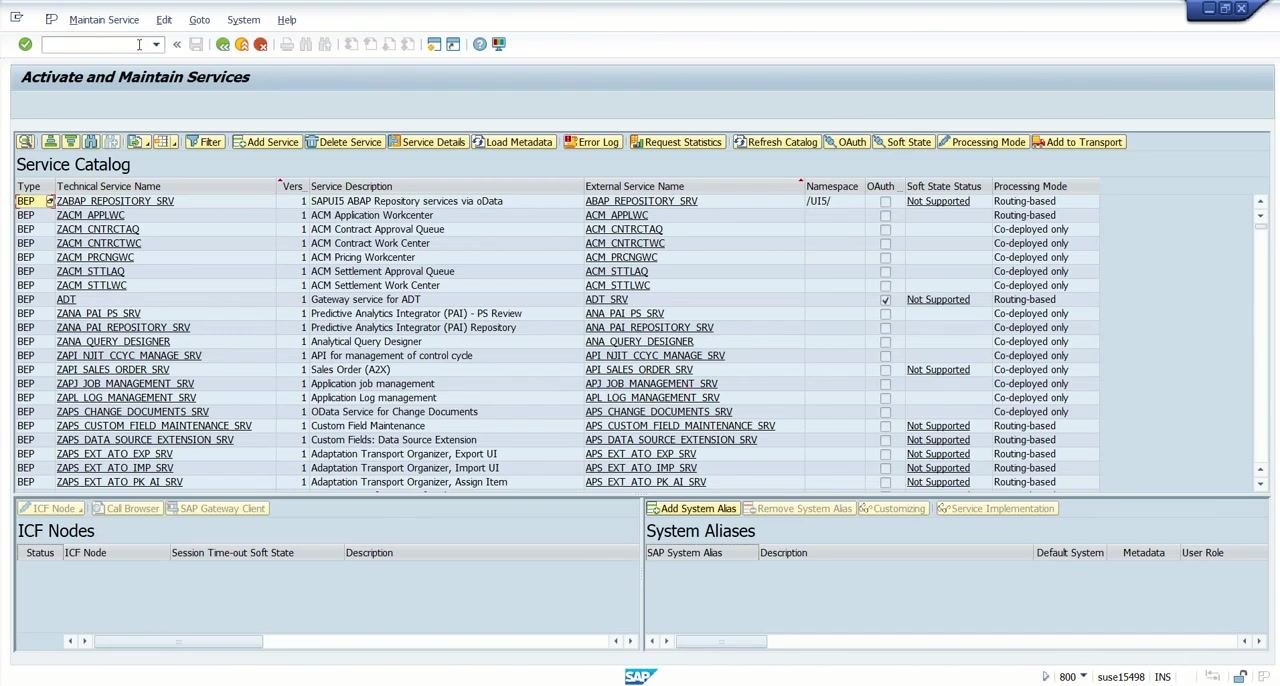This screenshot has width=1280, height=686.
Task: Toggle OAuth checkbox for ZANA_PAI_PS_SRV row
Action: click(885, 314)
